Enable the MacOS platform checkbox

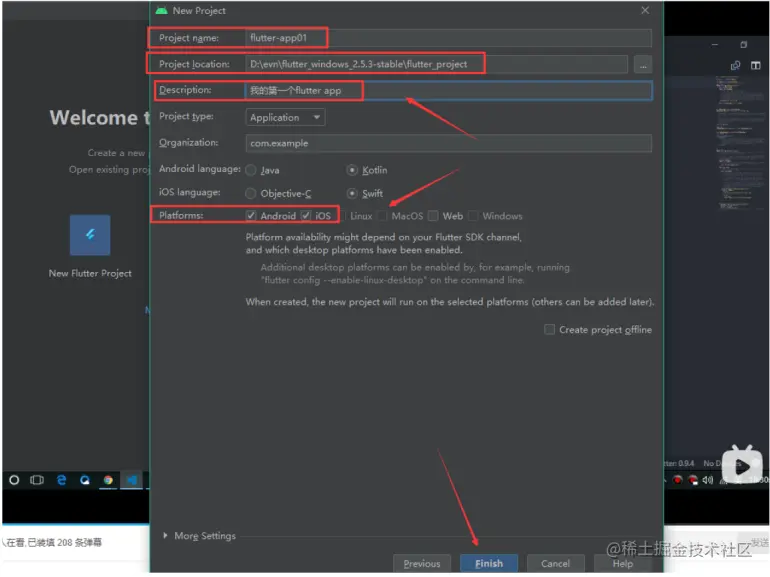383,216
